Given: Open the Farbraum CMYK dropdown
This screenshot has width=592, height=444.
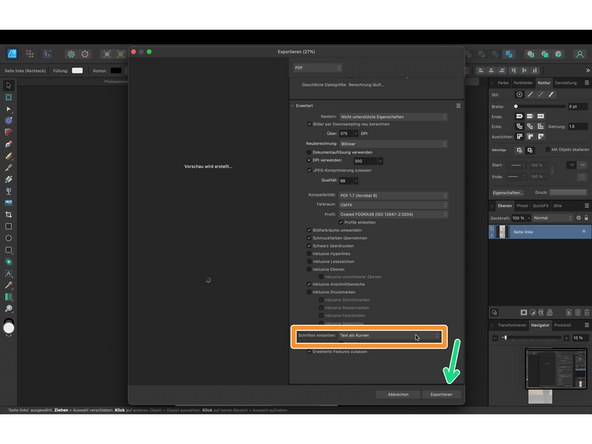Looking at the screenshot, I should pyautogui.click(x=393, y=205).
